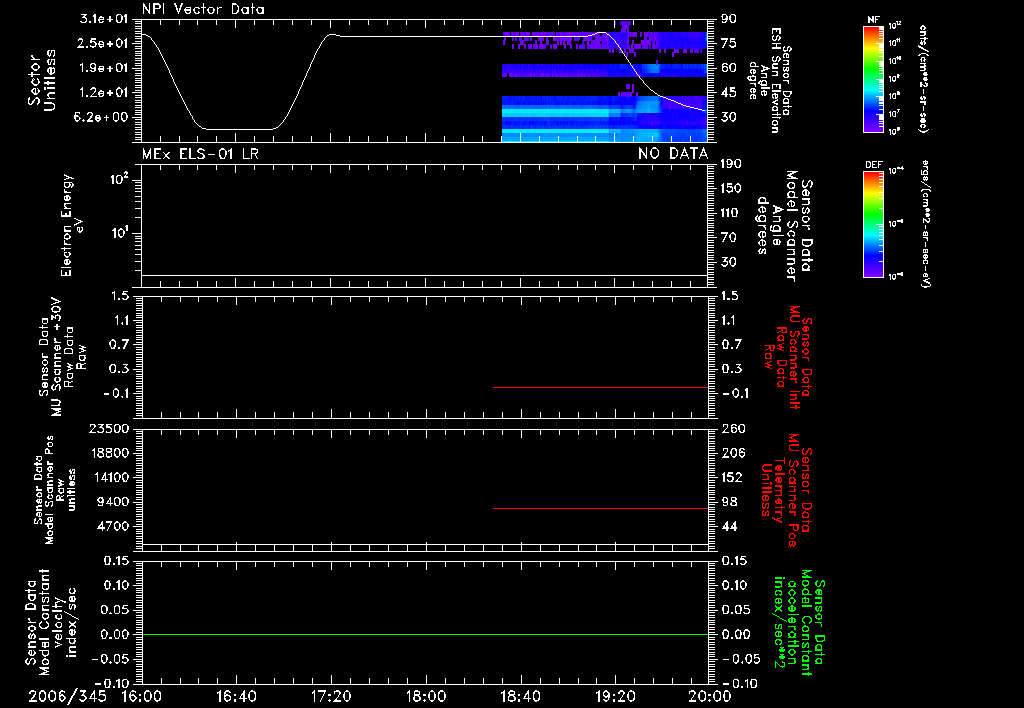Click the NF color scale bar
The image size is (1024, 708).
coord(874,78)
